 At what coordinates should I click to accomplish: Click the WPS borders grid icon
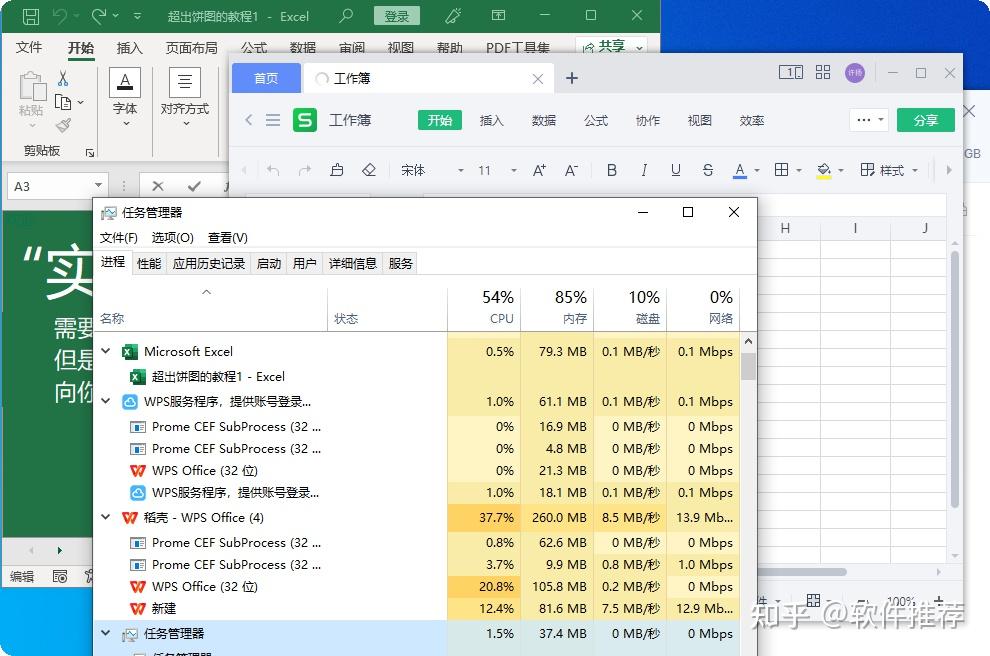pos(782,170)
